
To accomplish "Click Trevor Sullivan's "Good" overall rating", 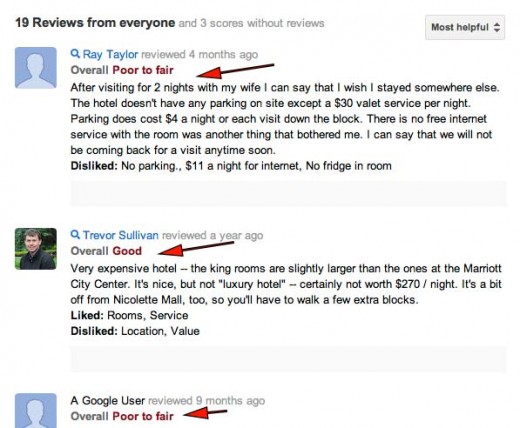I will (x=127, y=251).
